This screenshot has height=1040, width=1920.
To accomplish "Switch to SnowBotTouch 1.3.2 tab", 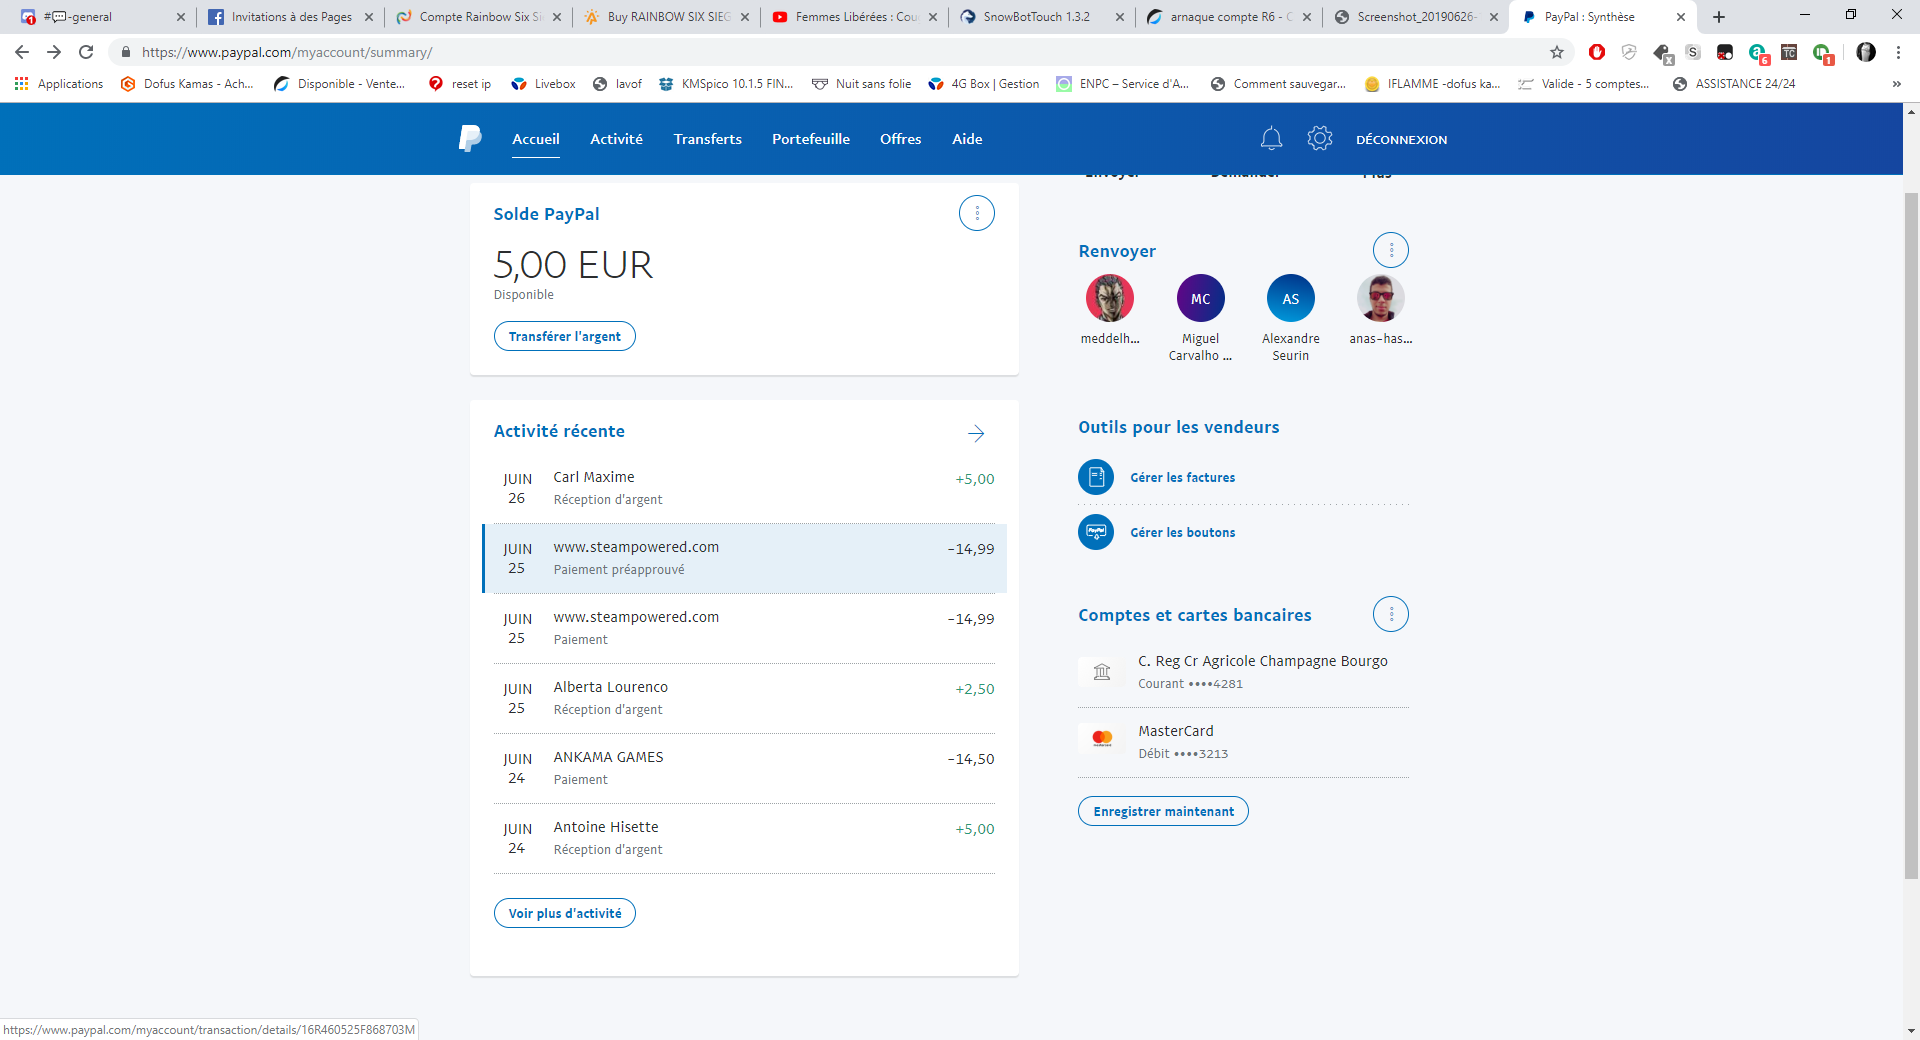I will 1042,17.
